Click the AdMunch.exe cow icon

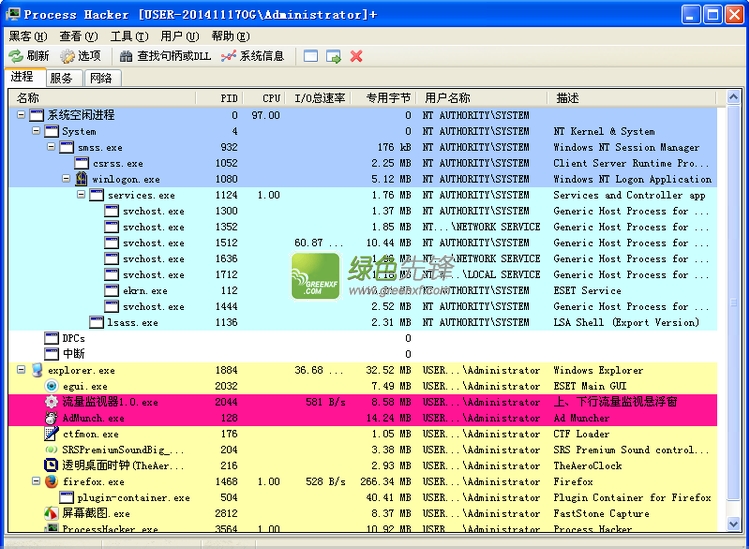pyautogui.click(x=51, y=418)
